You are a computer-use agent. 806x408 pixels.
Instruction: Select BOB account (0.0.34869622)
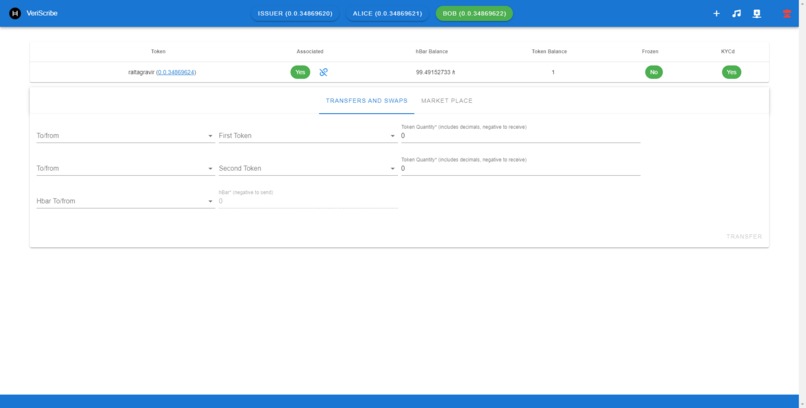(x=474, y=13)
